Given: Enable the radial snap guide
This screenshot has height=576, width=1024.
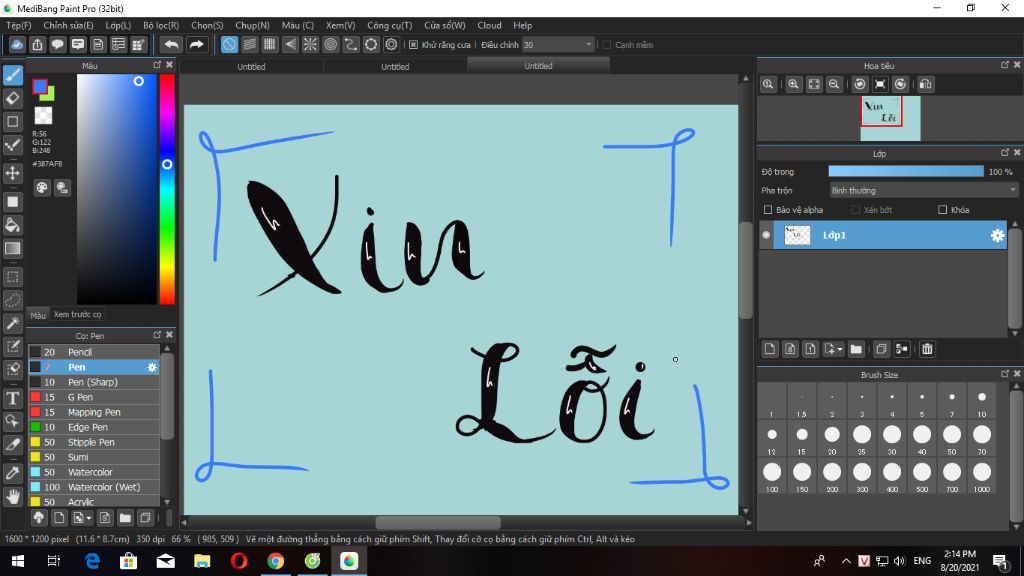Looking at the screenshot, I should [x=310, y=44].
